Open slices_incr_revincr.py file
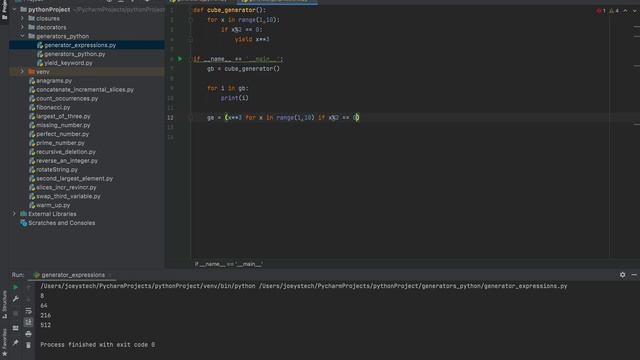Viewport: 640px width, 360px height. click(66, 188)
